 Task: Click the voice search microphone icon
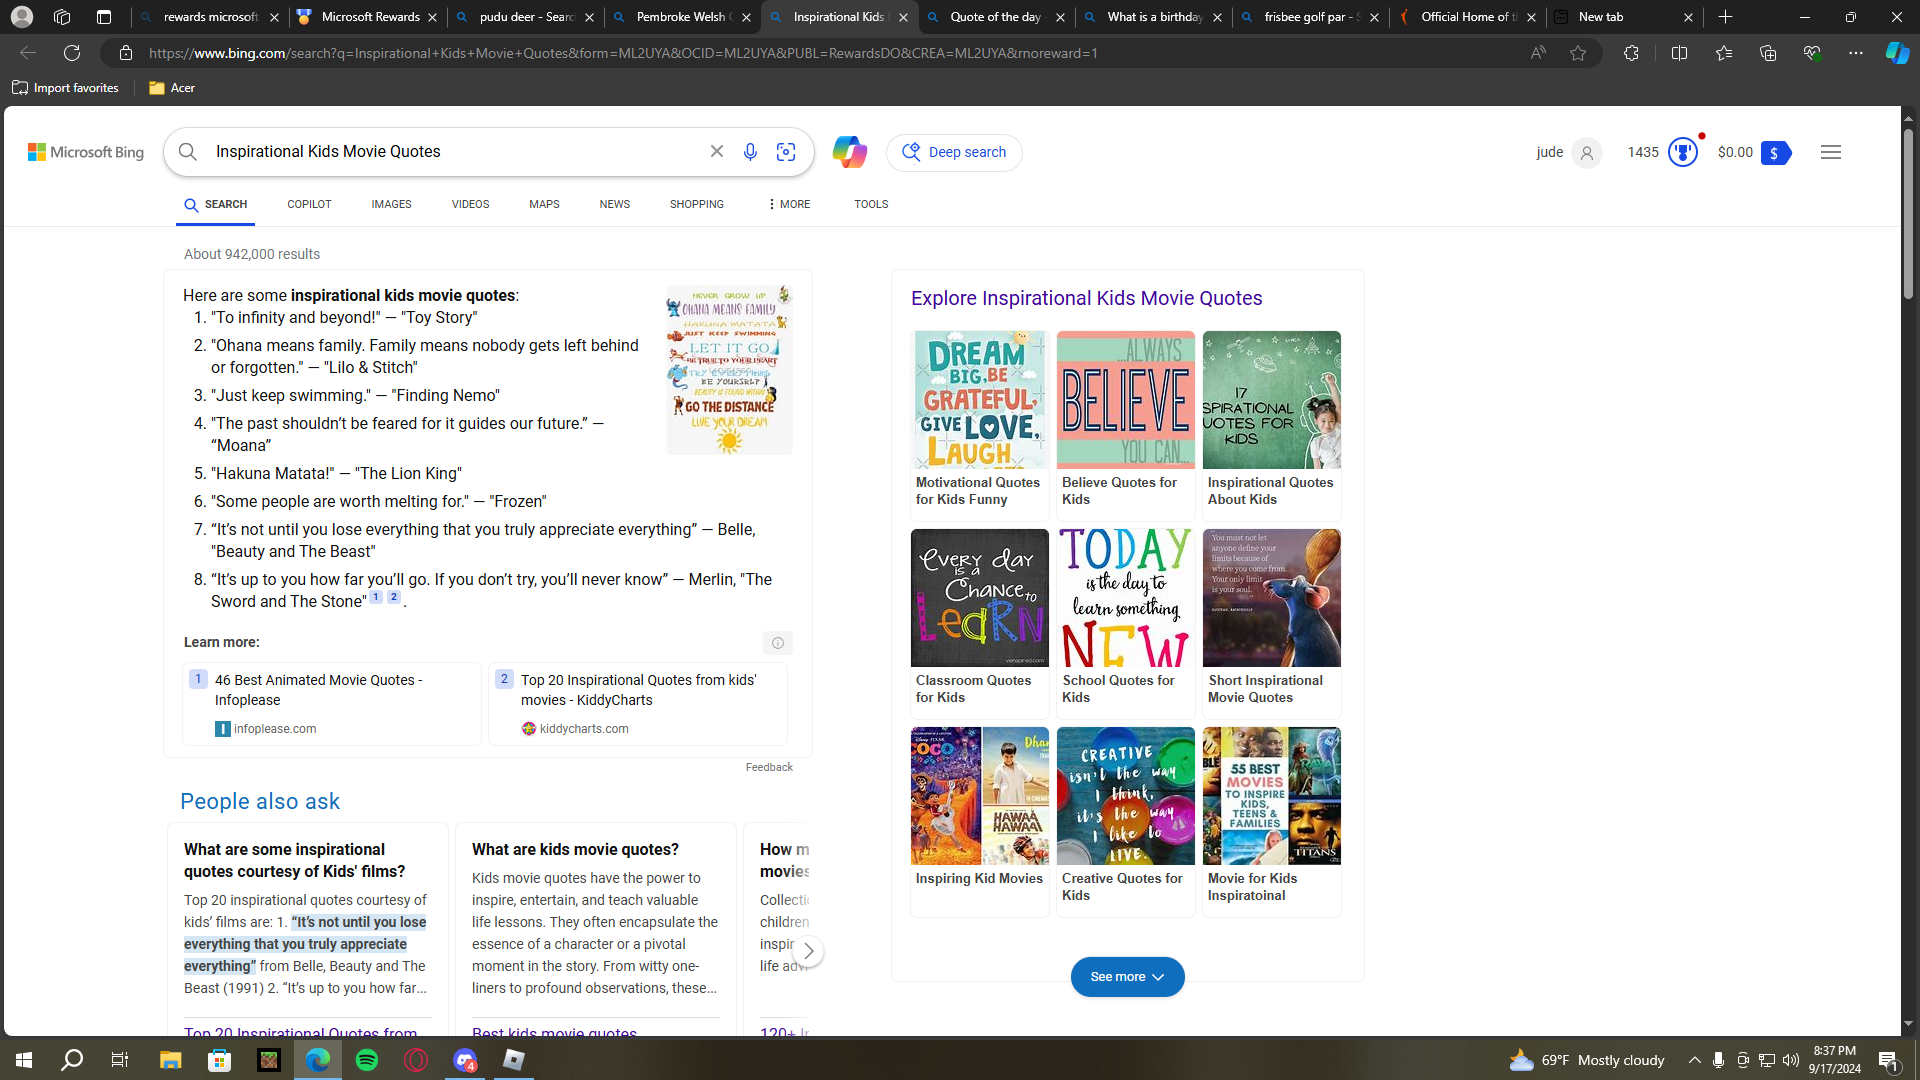click(750, 152)
